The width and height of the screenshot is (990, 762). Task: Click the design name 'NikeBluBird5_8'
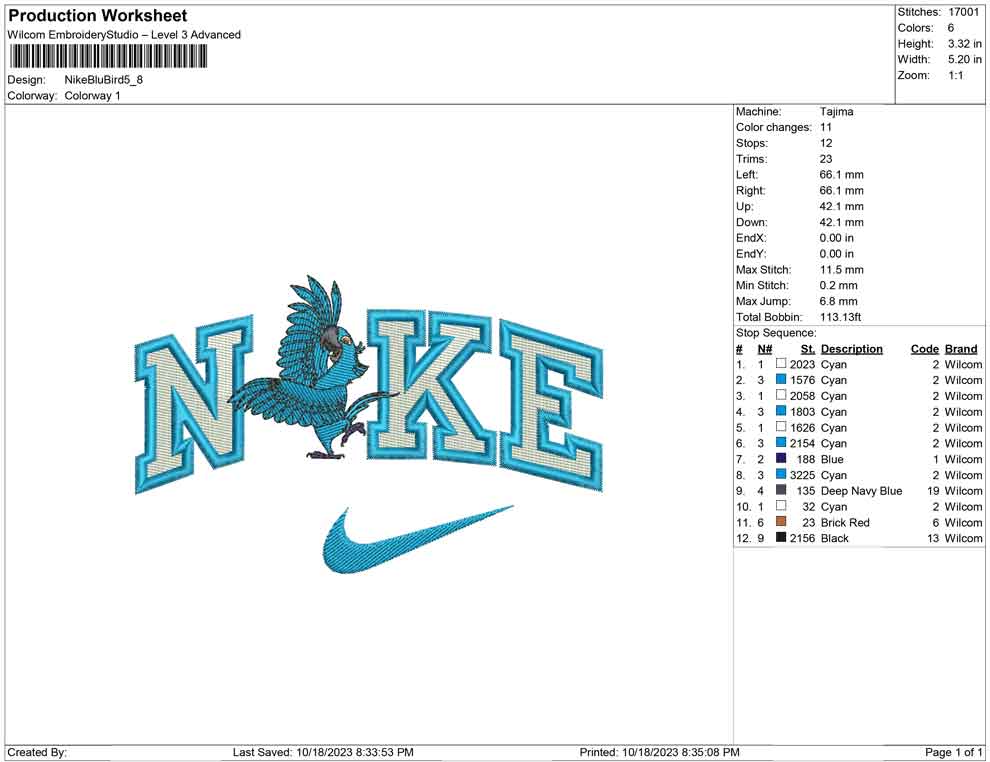click(104, 80)
